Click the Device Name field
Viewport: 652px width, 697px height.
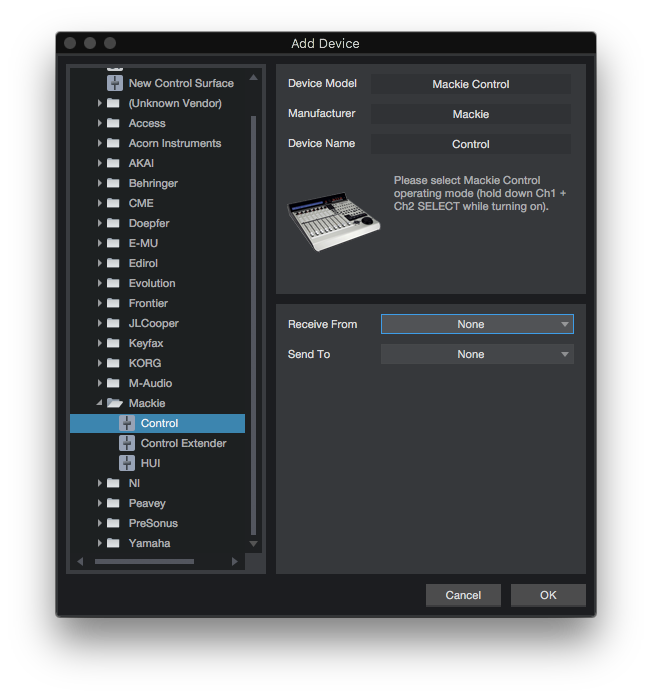[471, 144]
